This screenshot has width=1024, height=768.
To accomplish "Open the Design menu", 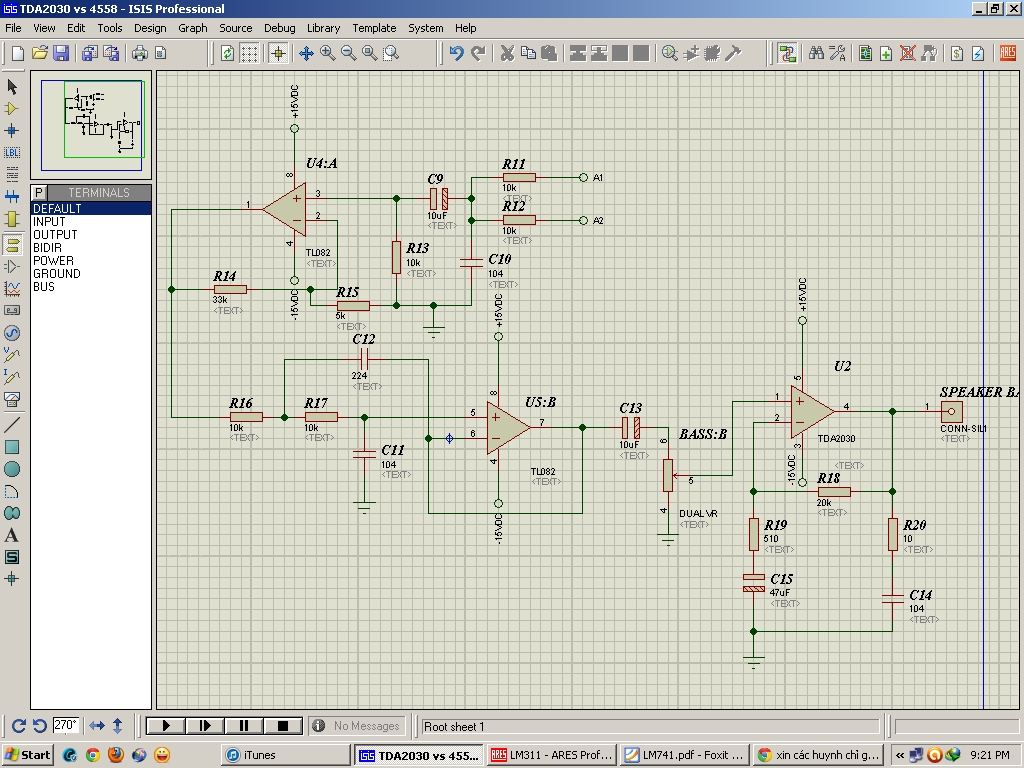I will tap(150, 28).
